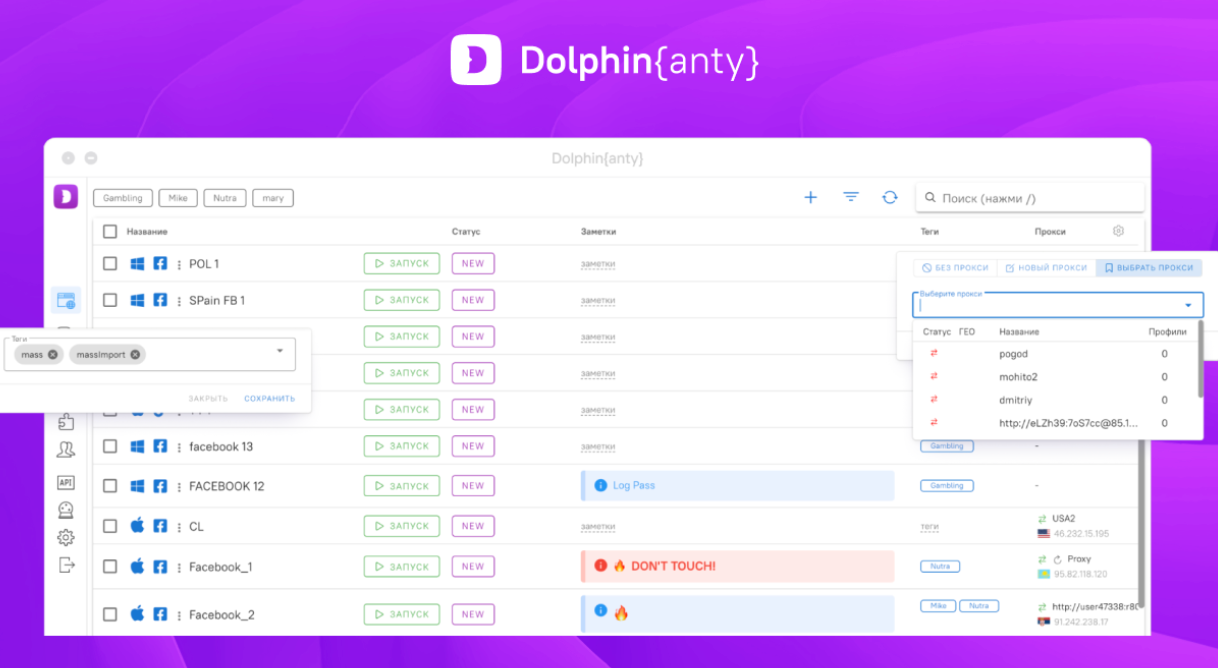
Task: Select the browser profiles icon in sidebar
Action: (x=65, y=300)
